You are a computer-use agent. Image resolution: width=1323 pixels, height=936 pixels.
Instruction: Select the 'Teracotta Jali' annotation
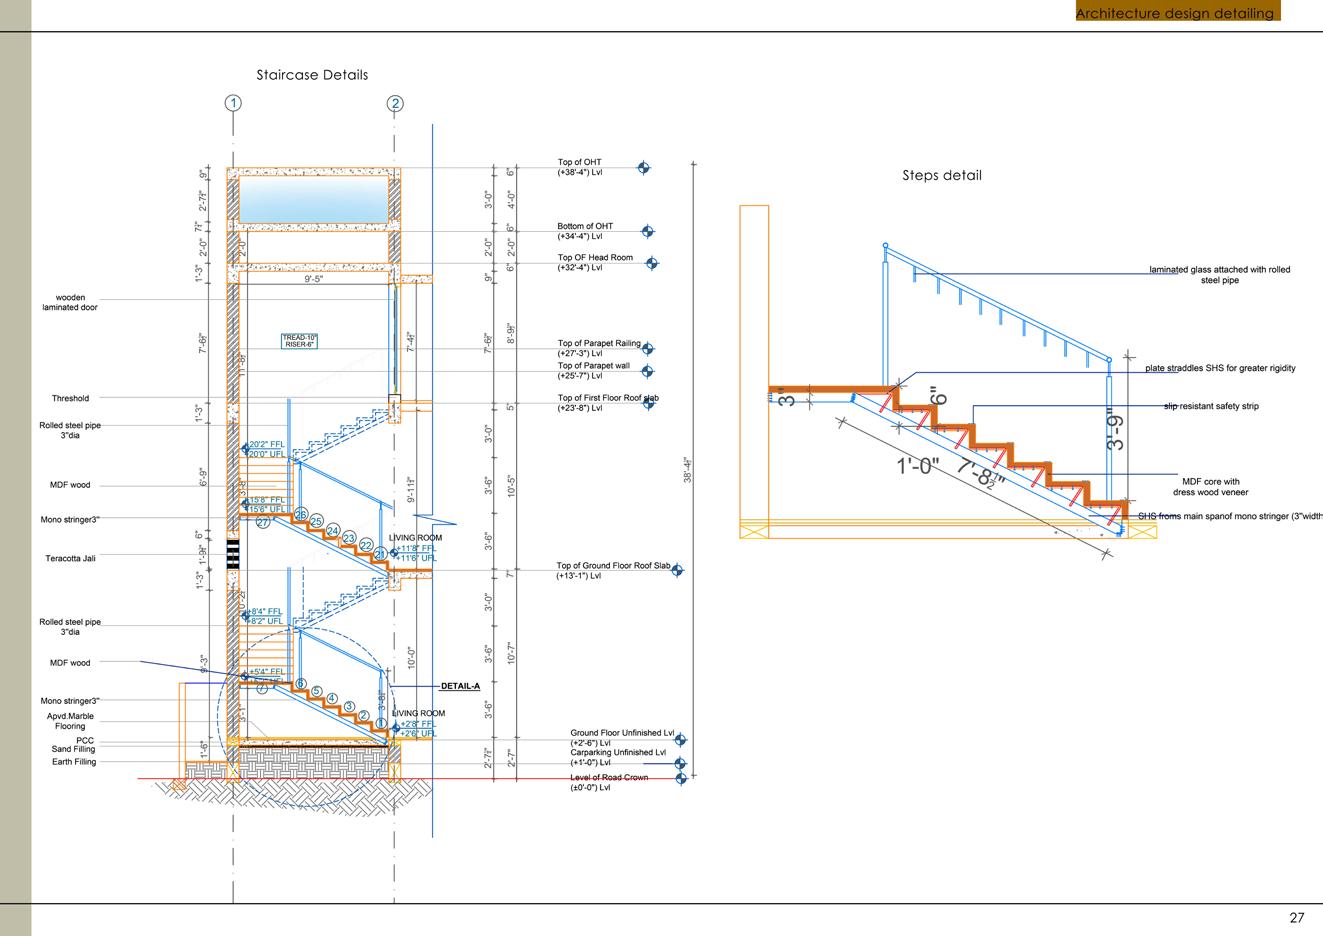tap(70, 559)
